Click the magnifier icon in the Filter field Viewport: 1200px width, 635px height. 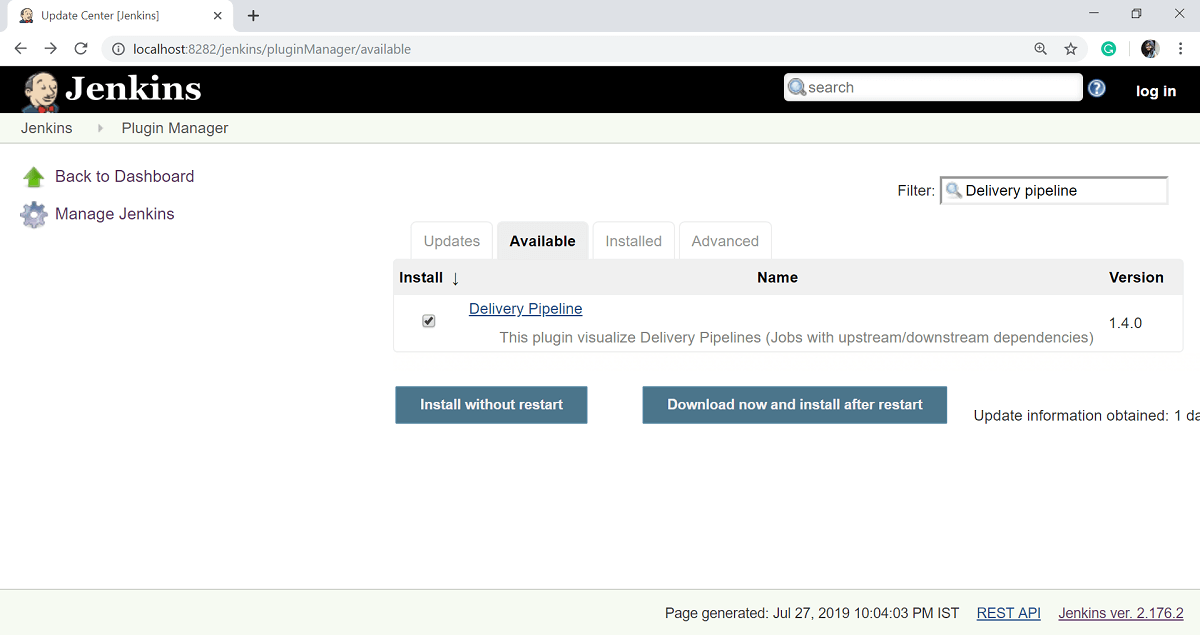pyautogui.click(x=954, y=190)
